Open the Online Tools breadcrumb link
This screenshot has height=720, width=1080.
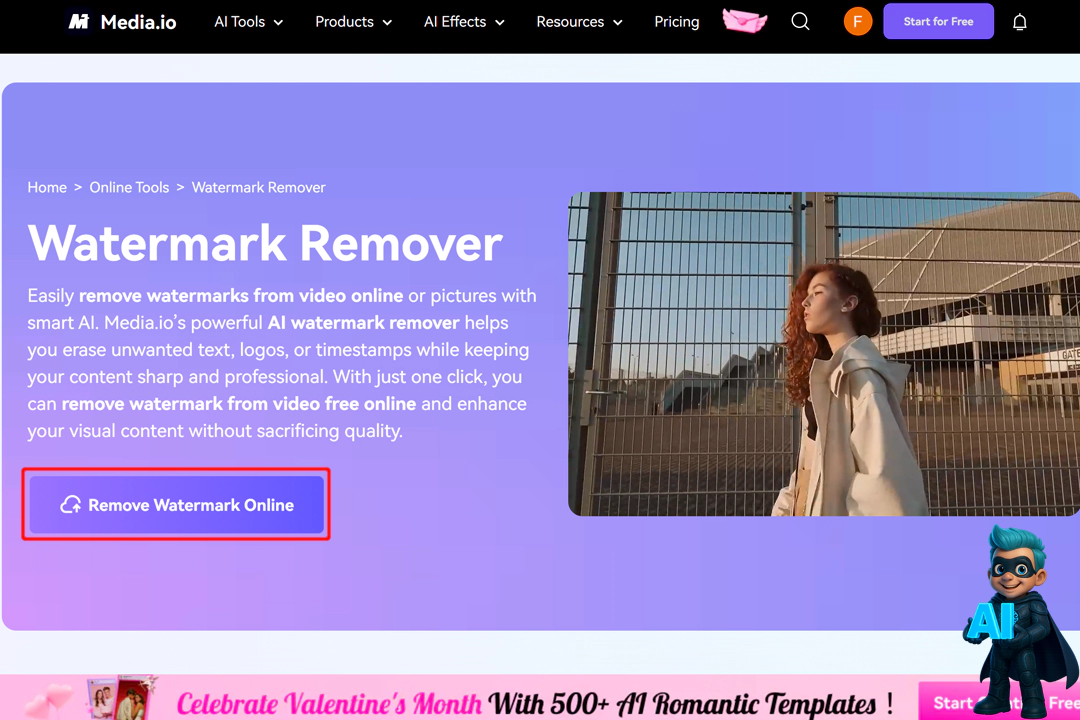pos(129,187)
